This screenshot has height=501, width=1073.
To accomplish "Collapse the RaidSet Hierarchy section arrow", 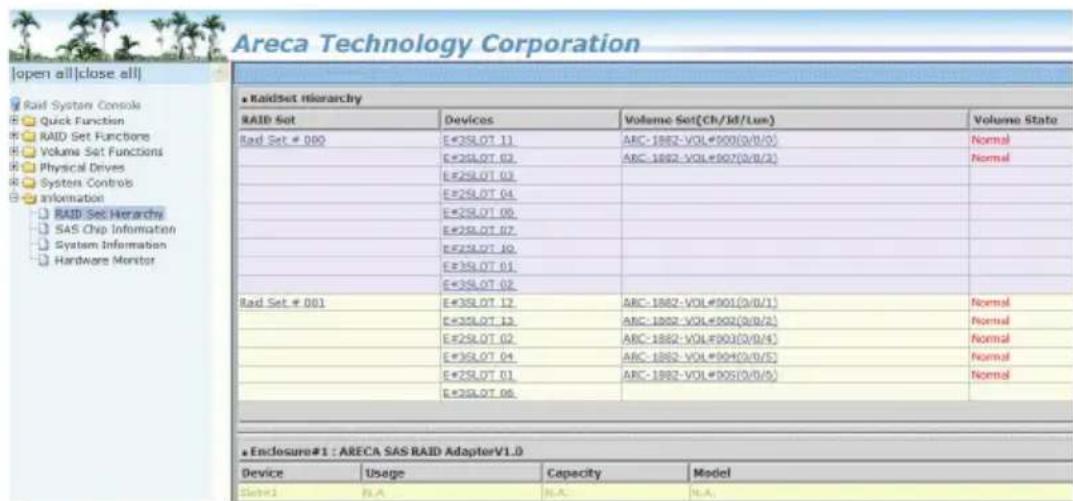I will (x=244, y=100).
